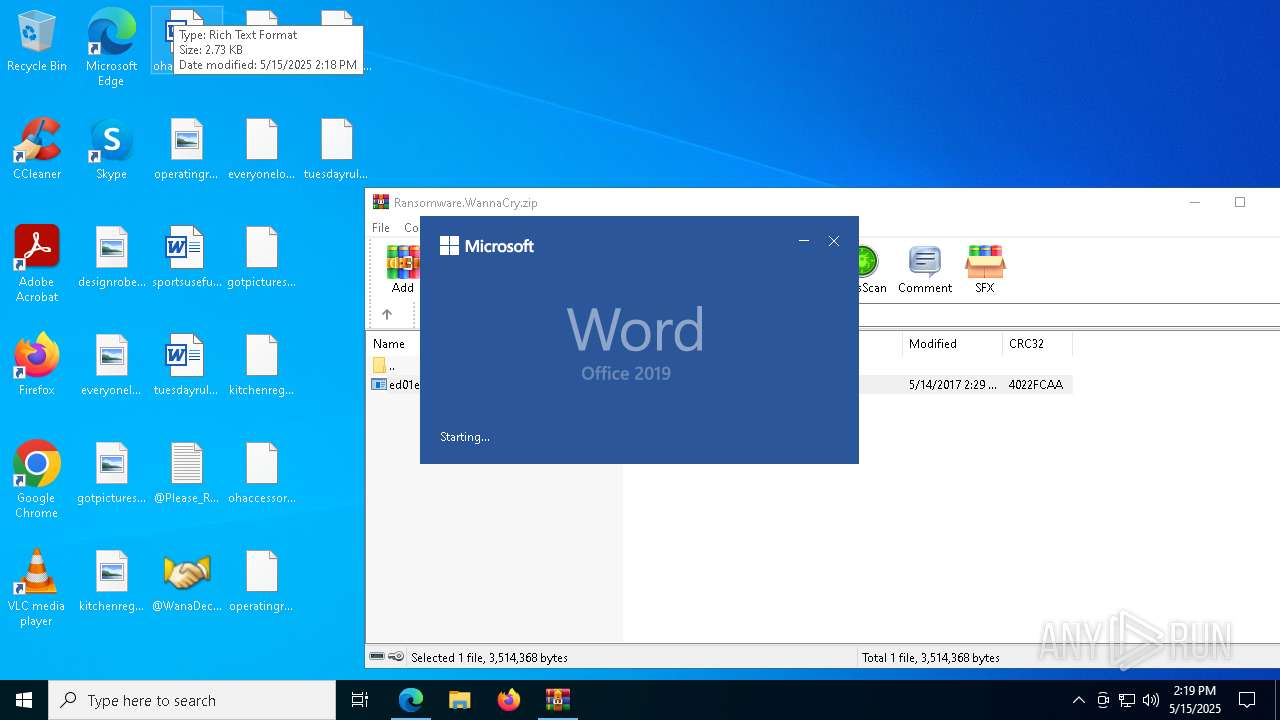Click the taskbar search box
The width and height of the screenshot is (1280, 720).
tap(192, 700)
